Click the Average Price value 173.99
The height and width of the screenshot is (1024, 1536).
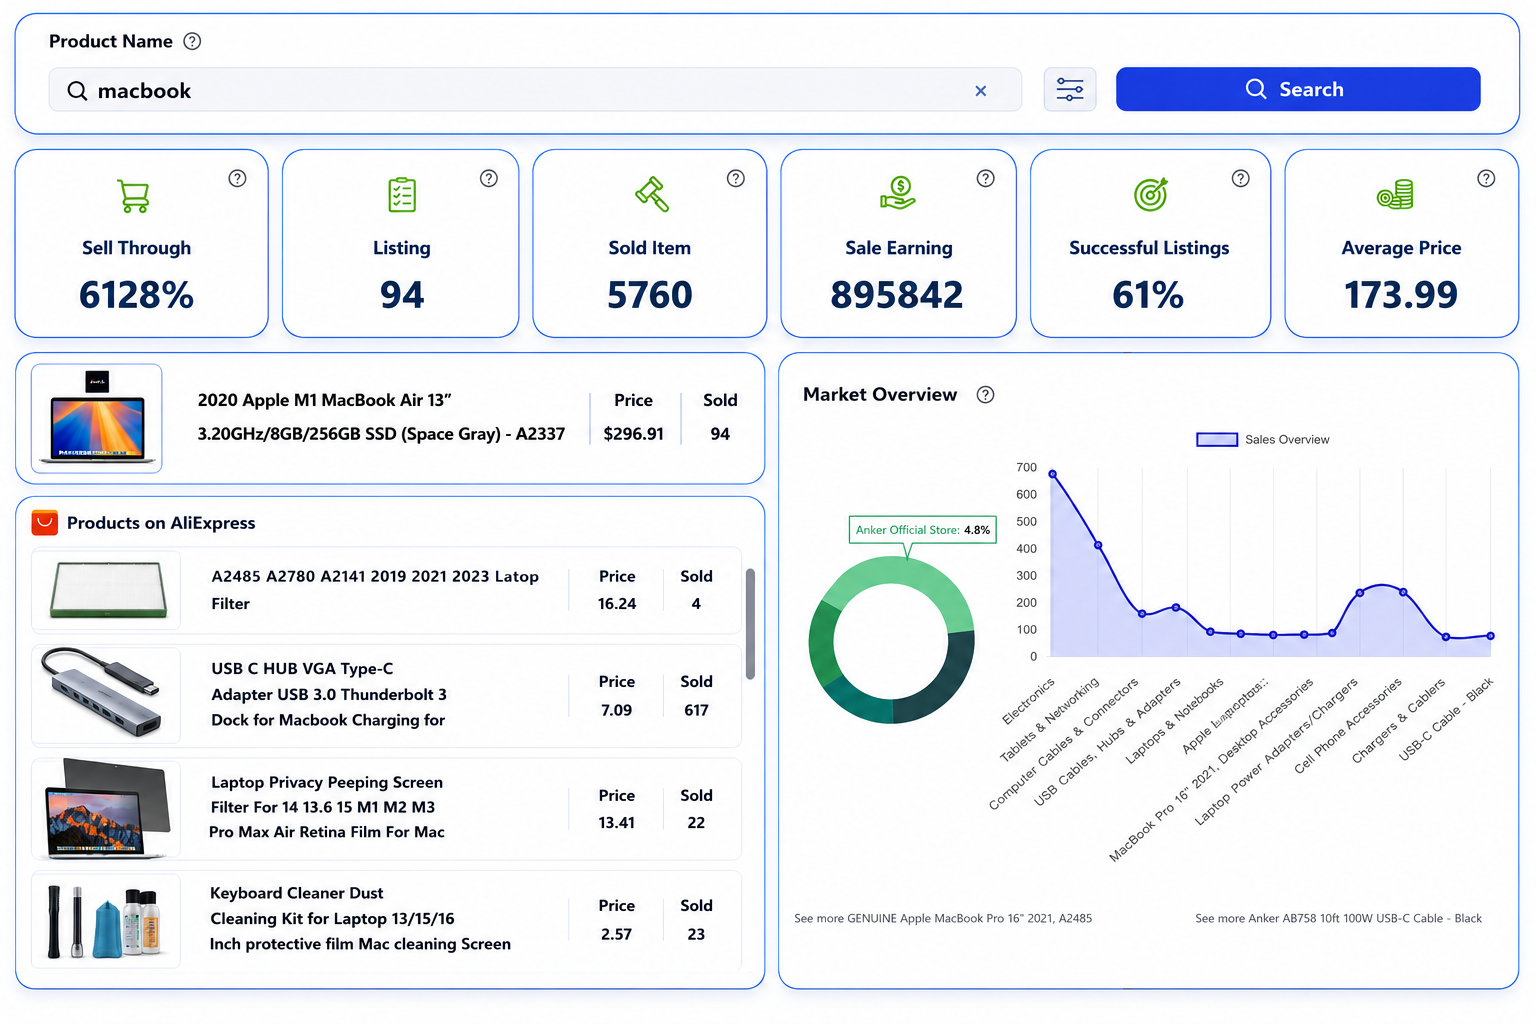[1401, 295]
